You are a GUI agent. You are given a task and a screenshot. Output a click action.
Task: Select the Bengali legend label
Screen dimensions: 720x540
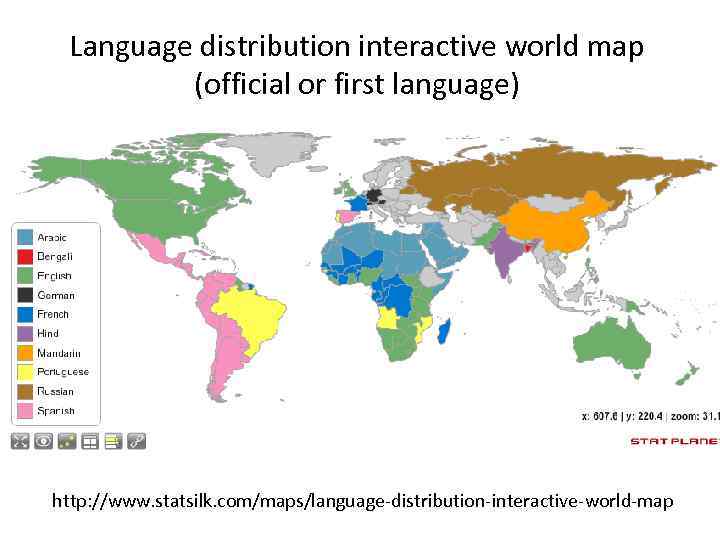[55, 257]
